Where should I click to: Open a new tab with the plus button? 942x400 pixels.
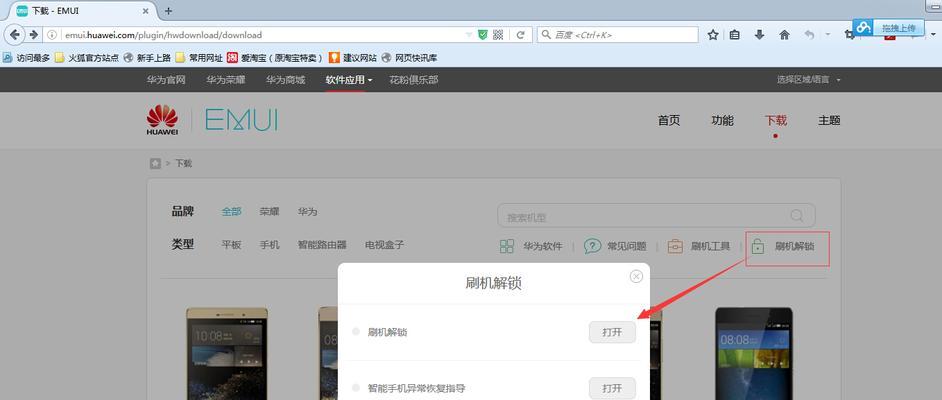point(168,11)
